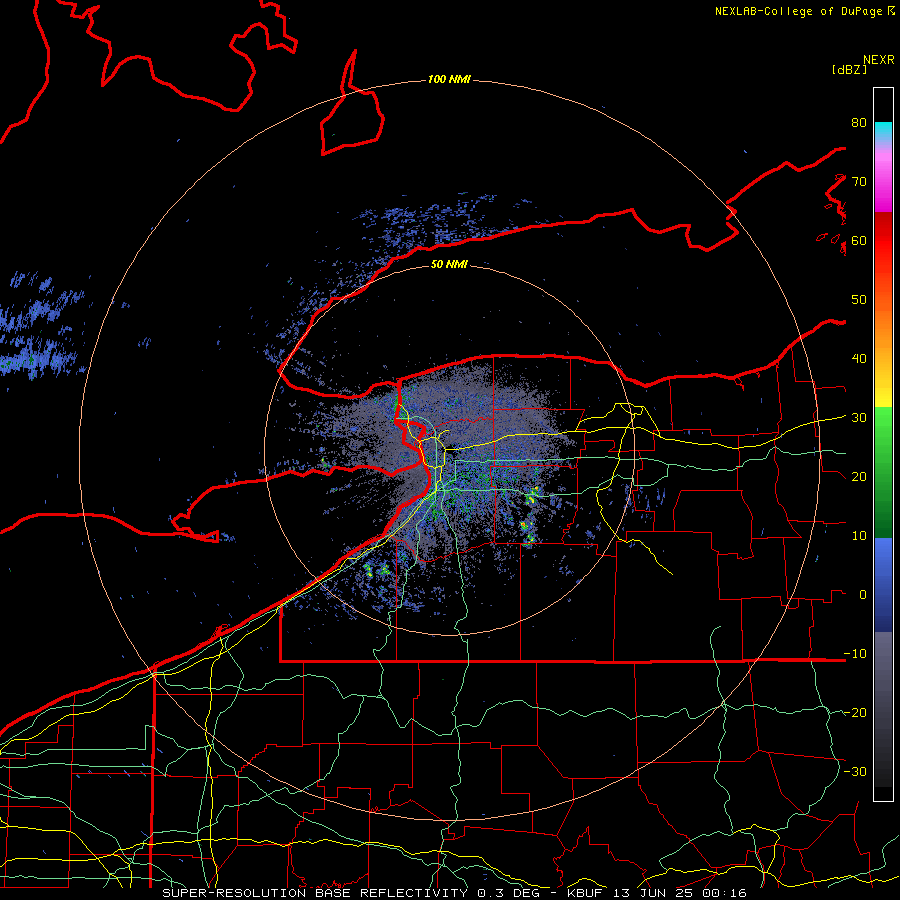
Task: Click the 100 NMI range ring label
Action: point(449,79)
